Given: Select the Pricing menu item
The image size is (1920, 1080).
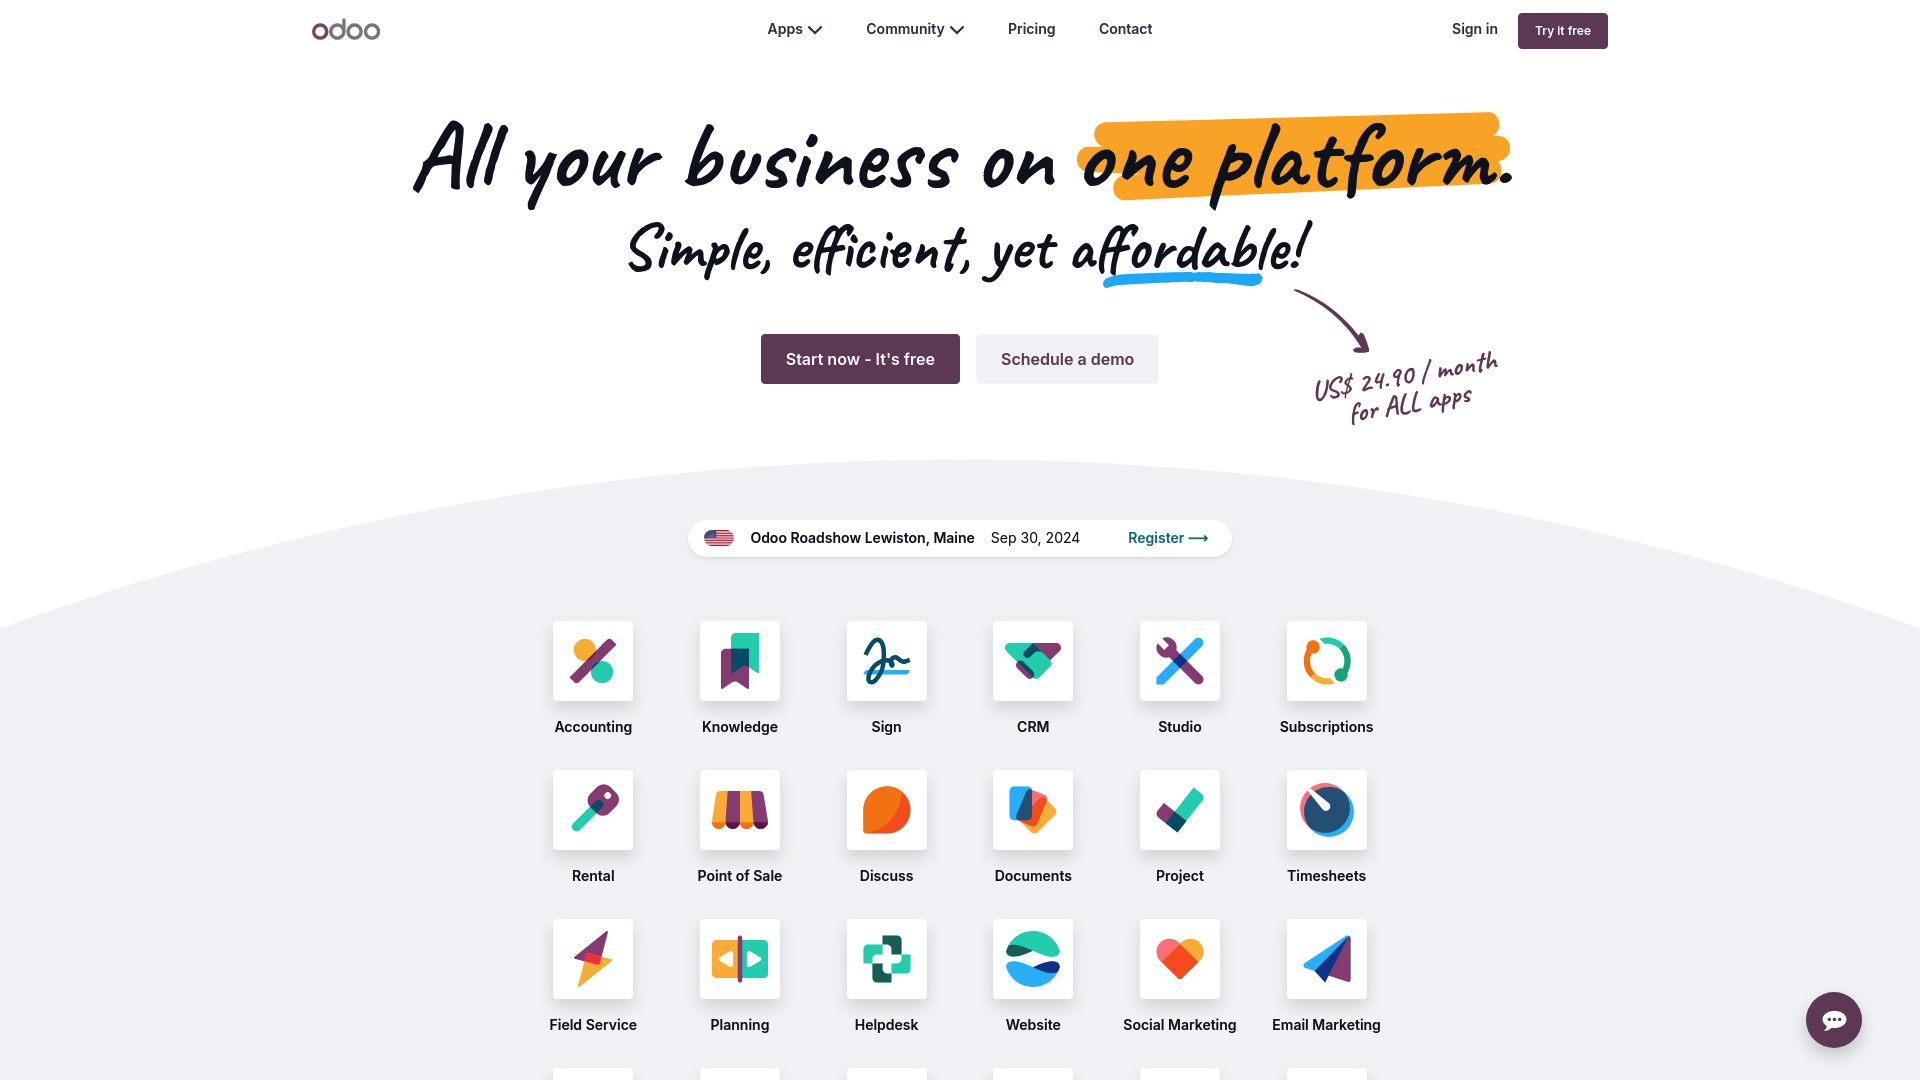Looking at the screenshot, I should click(x=1031, y=29).
